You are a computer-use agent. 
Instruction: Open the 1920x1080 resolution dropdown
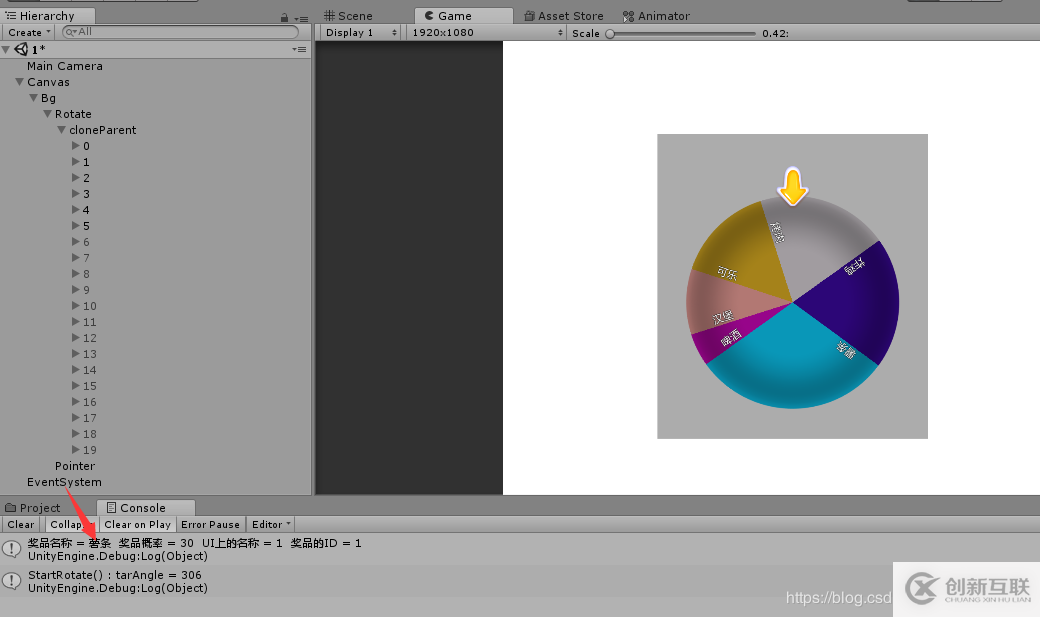click(x=486, y=33)
